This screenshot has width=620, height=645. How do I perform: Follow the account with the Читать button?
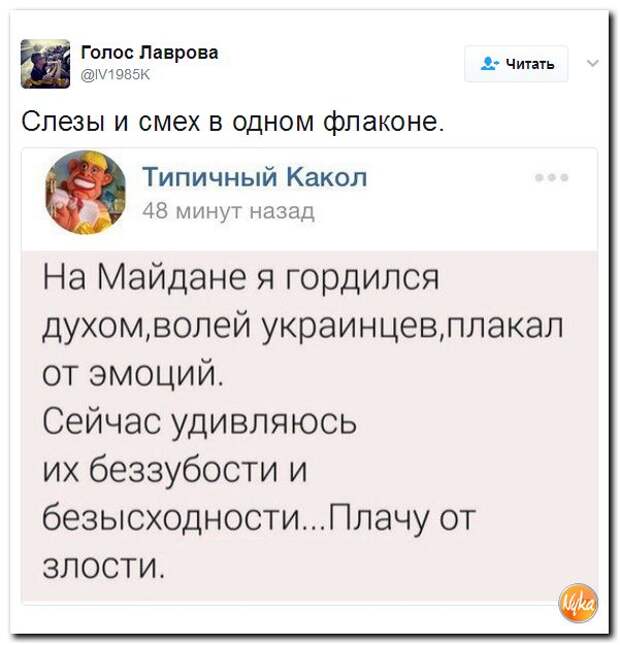[x=516, y=64]
